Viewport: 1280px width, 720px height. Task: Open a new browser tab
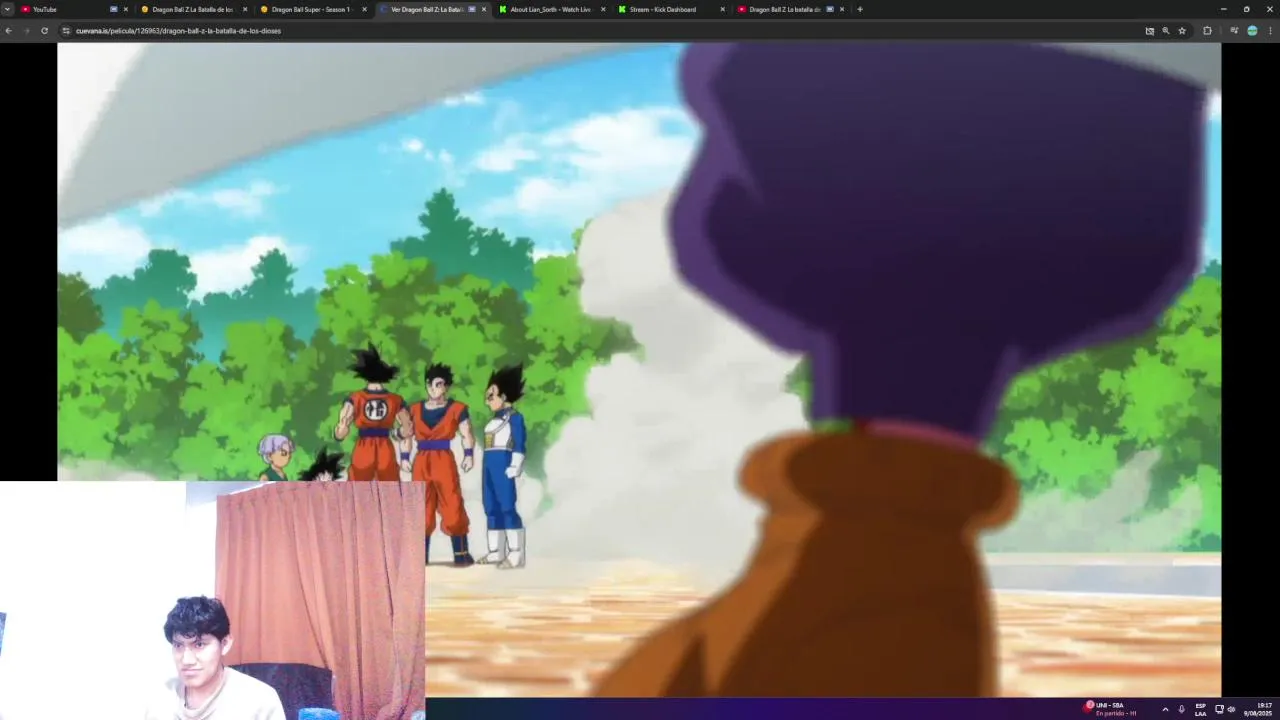coord(859,9)
